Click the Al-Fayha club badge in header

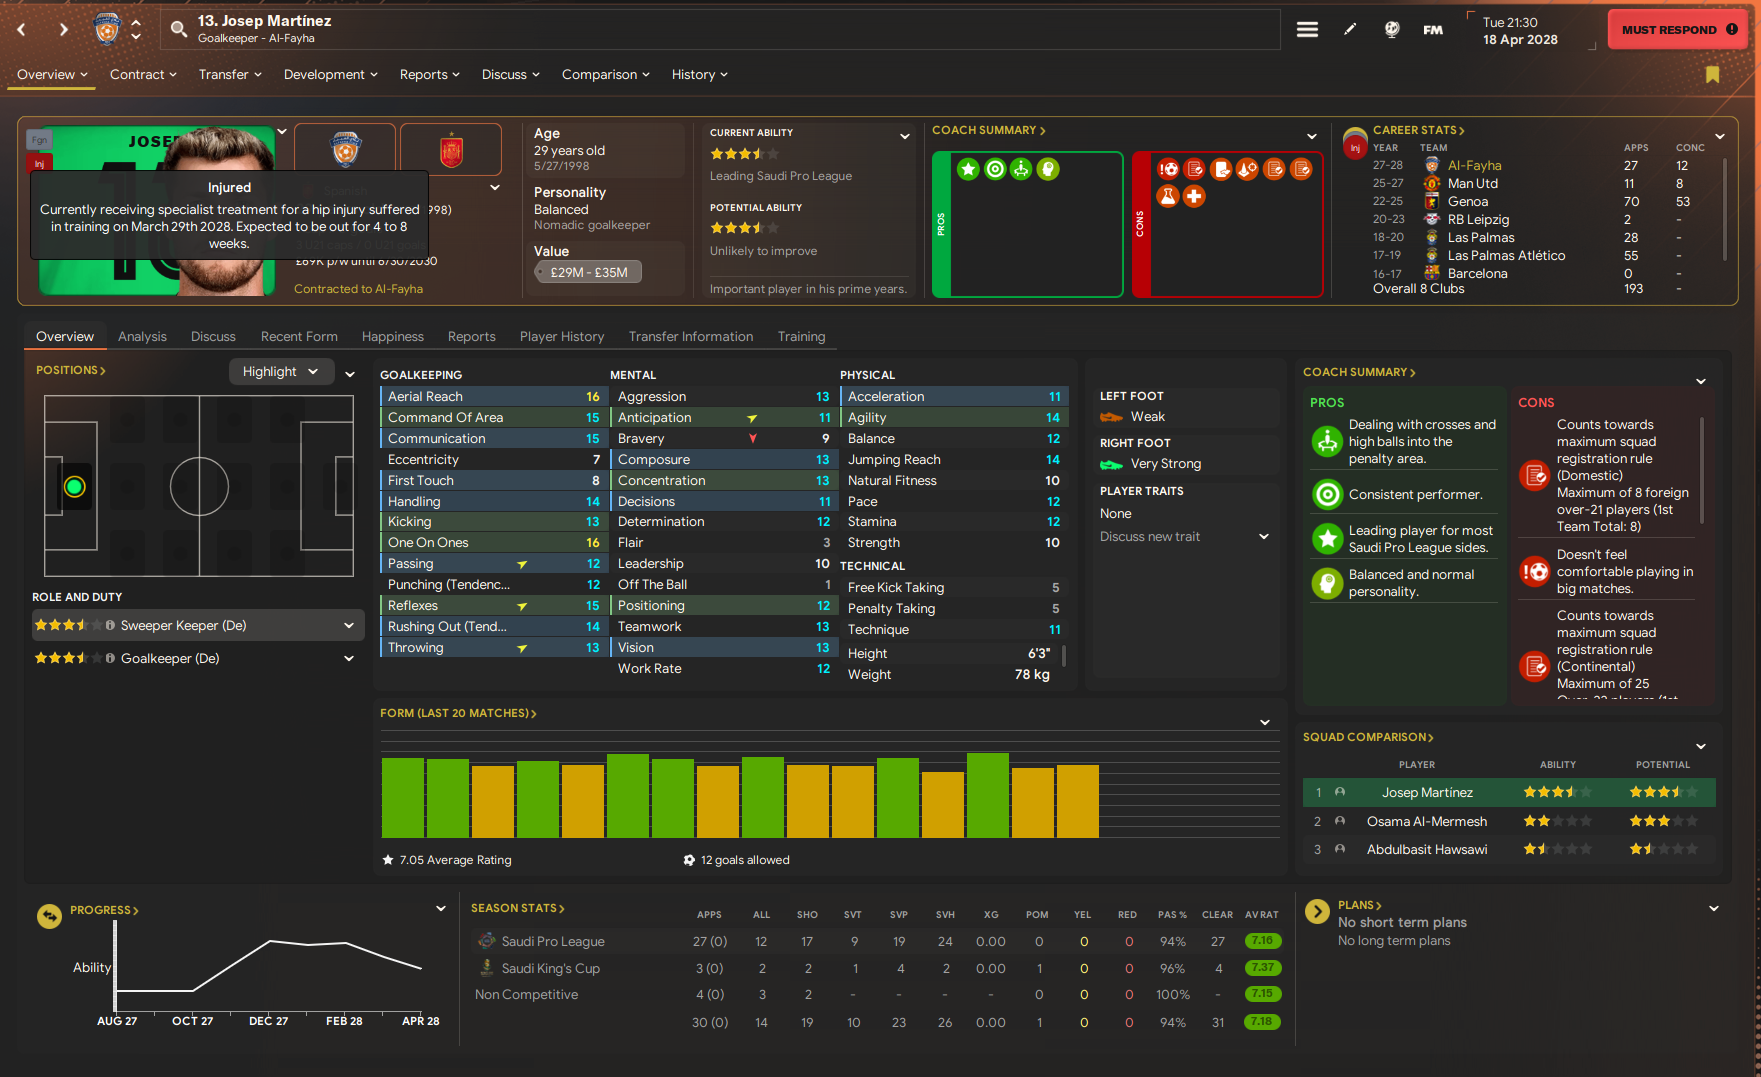click(107, 29)
